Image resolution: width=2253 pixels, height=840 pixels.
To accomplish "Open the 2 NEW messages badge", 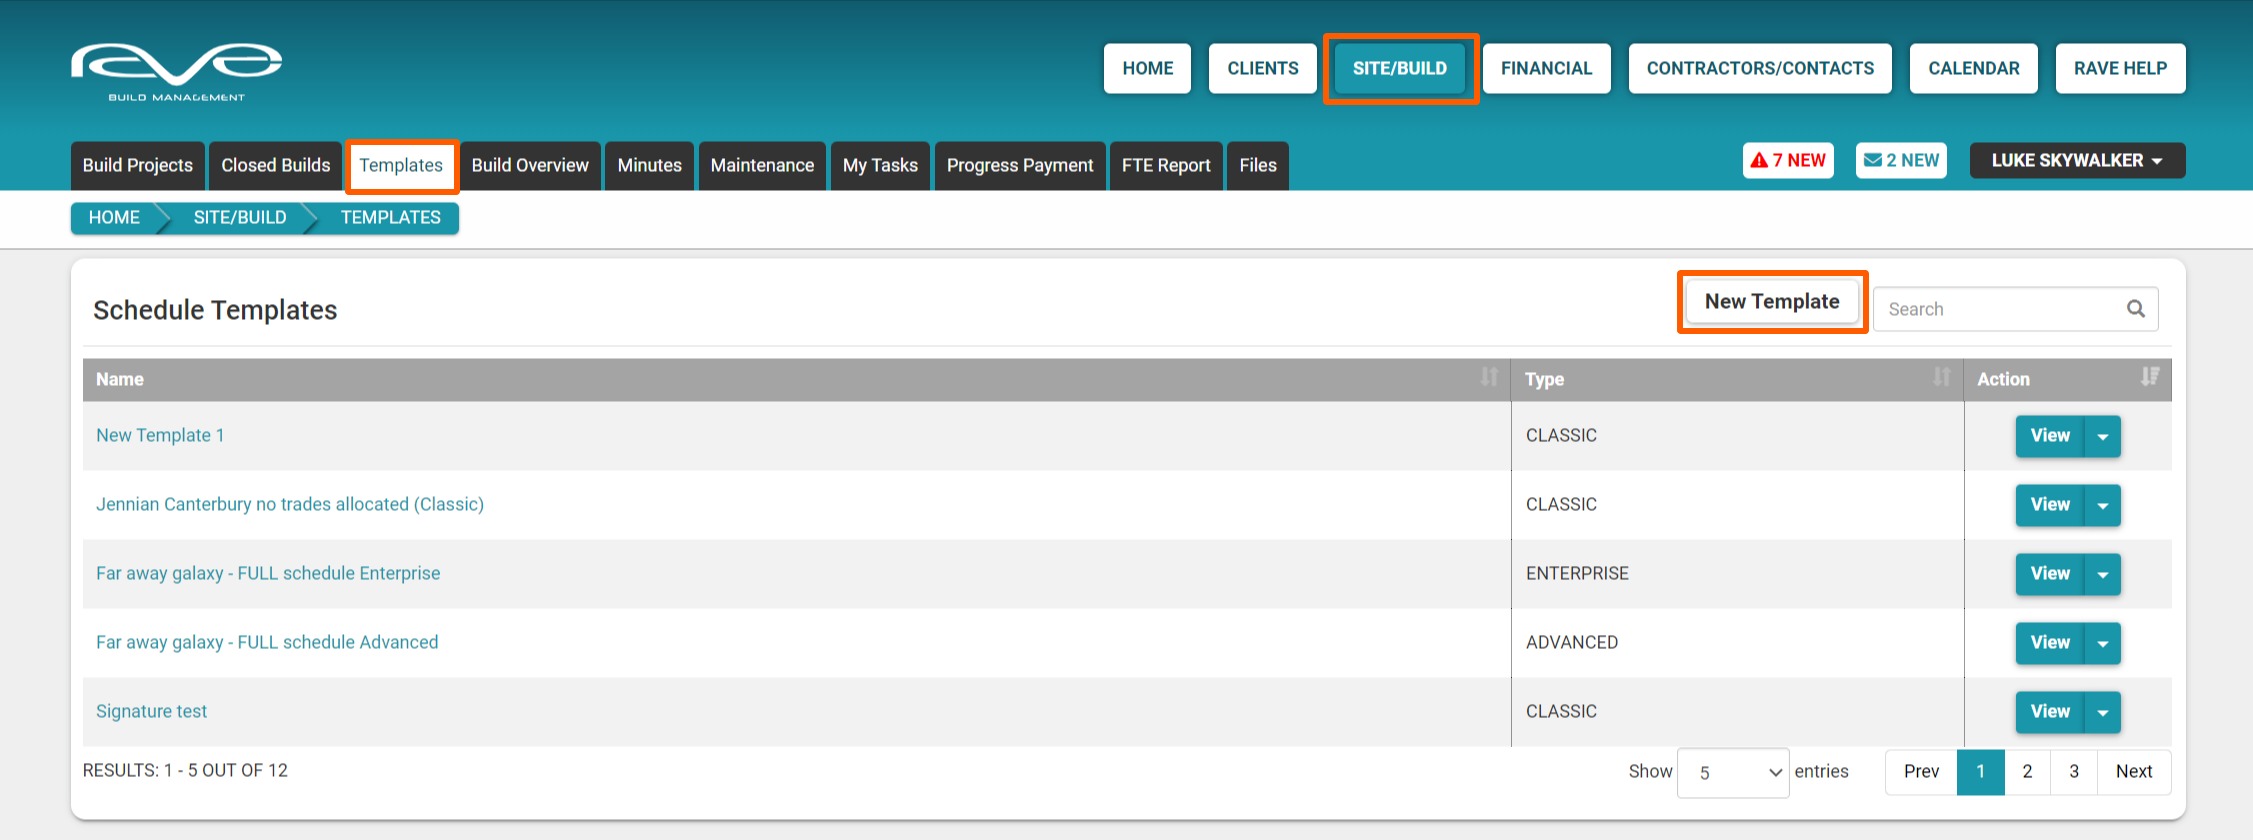I will tap(1901, 160).
